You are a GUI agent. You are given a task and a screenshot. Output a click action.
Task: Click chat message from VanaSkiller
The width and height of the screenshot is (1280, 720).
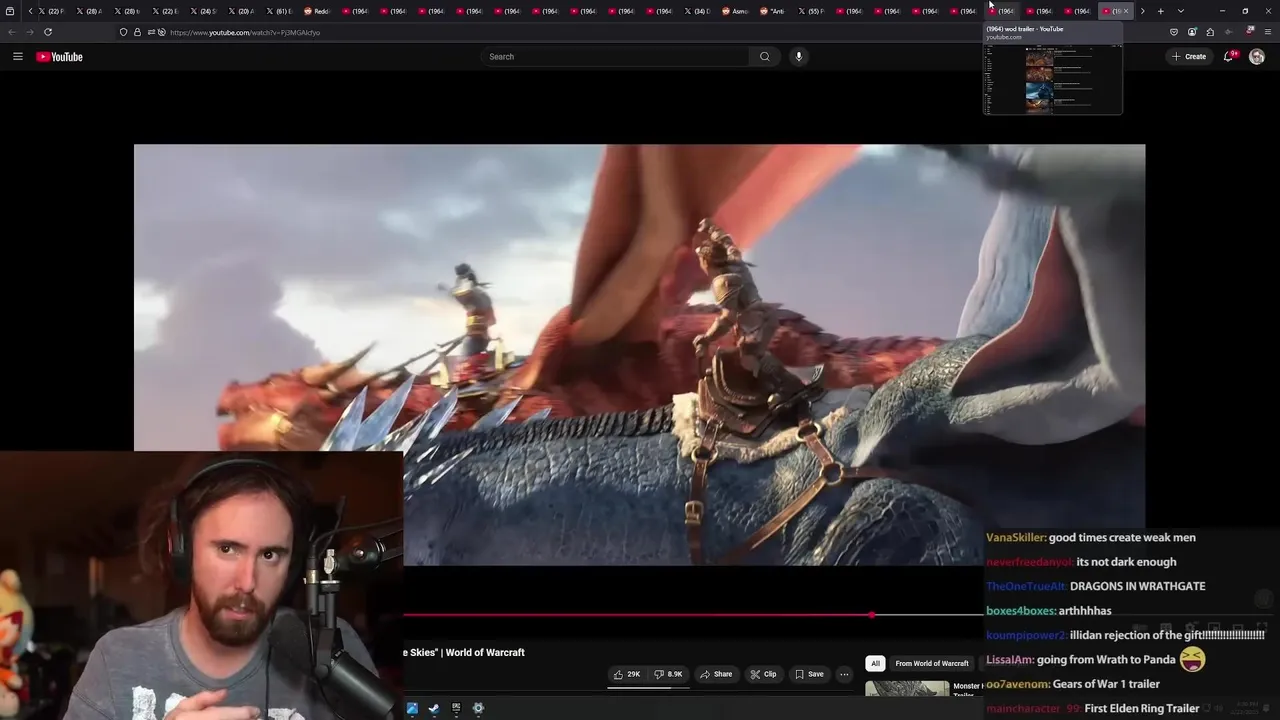(x=1091, y=537)
